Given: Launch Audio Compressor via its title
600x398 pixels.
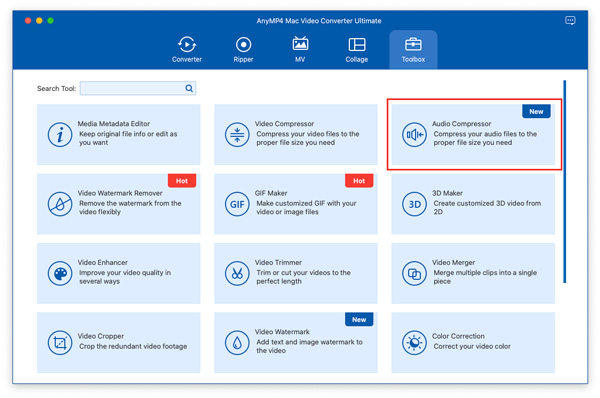Looking at the screenshot, I should (x=461, y=124).
